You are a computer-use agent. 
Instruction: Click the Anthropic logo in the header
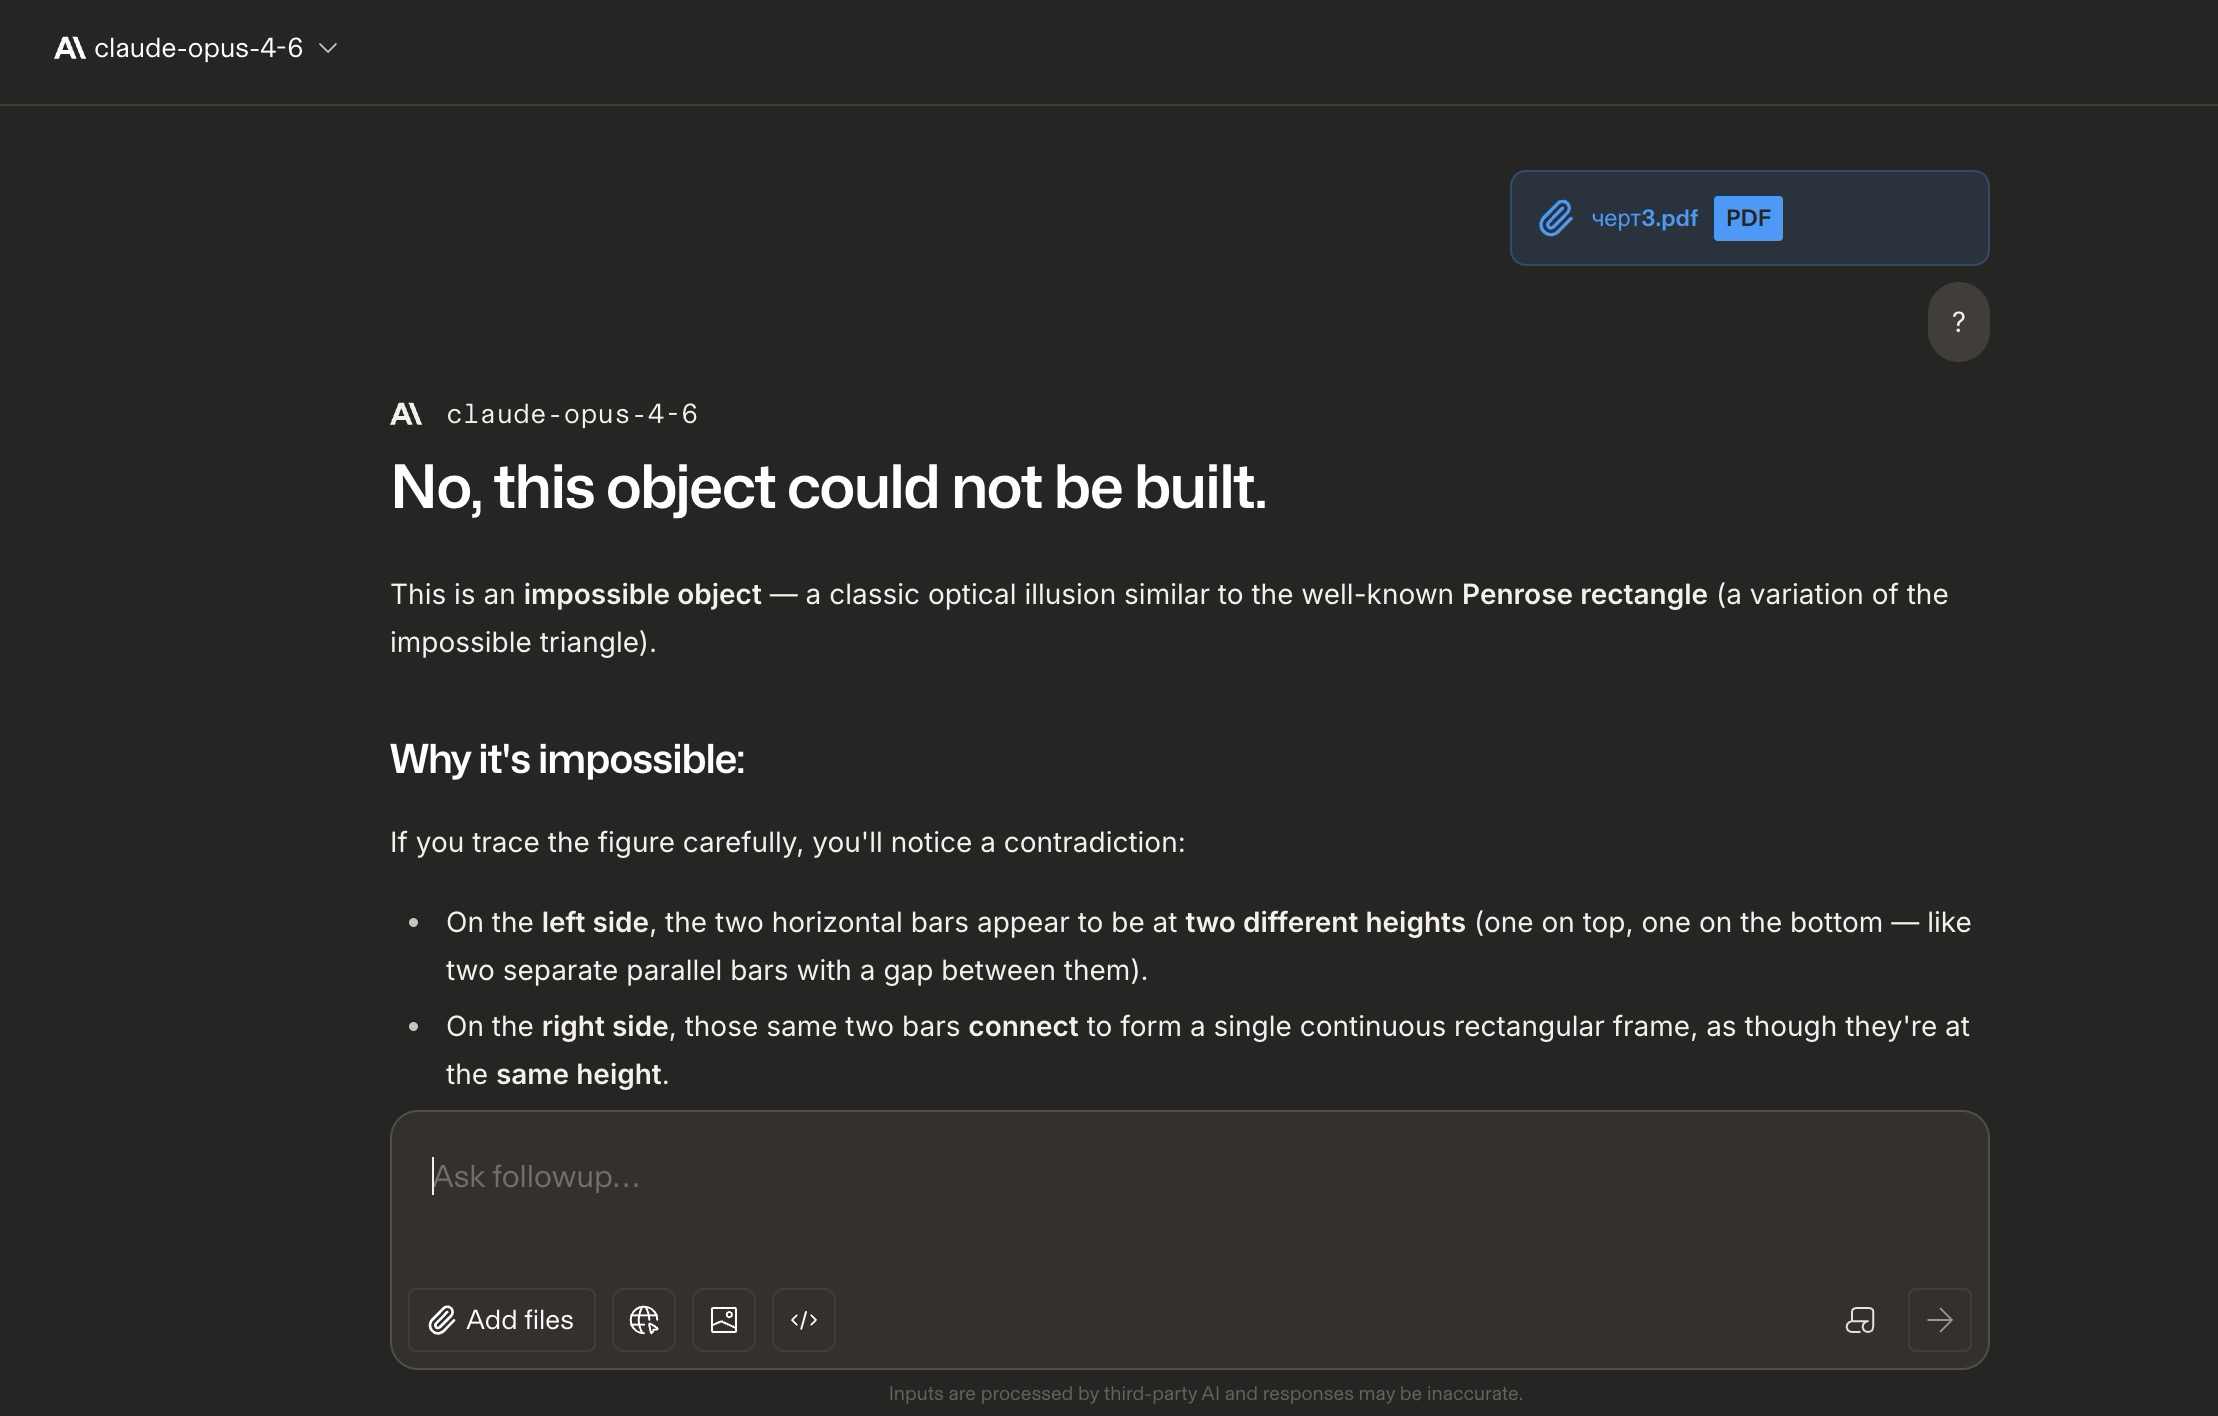(70, 48)
